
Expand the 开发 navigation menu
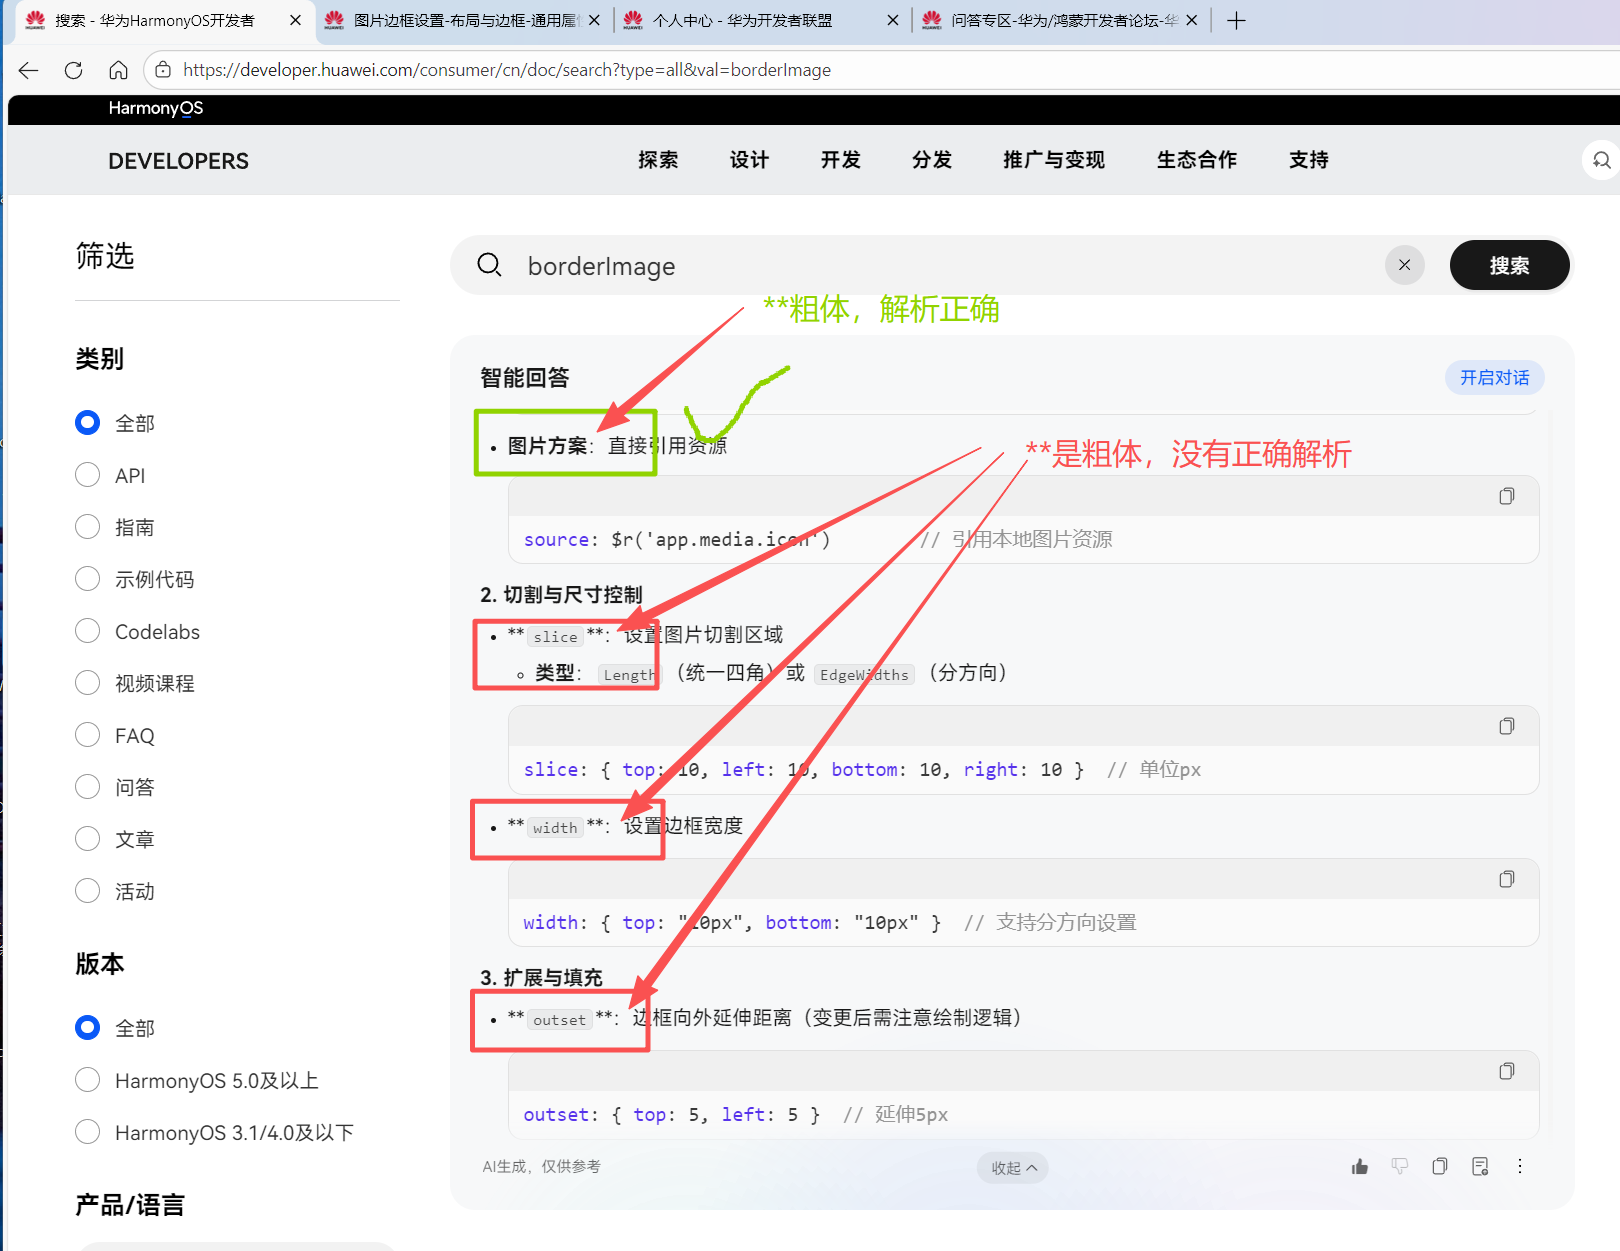[840, 160]
